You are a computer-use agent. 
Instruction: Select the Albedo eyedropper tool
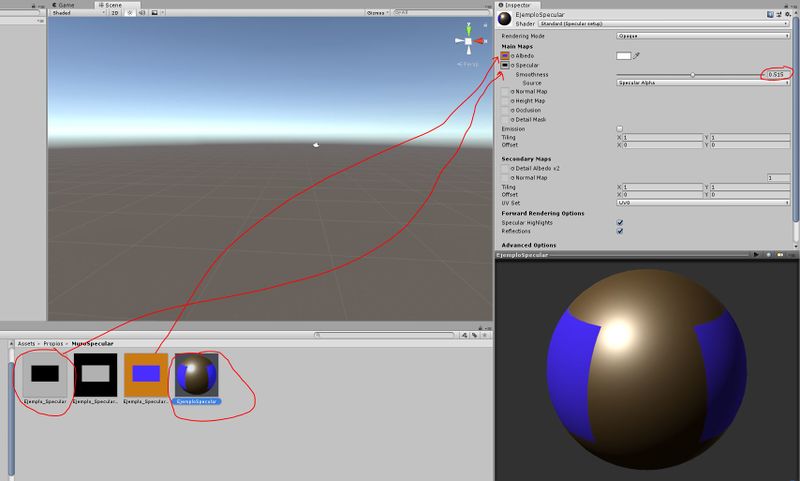pos(636,56)
